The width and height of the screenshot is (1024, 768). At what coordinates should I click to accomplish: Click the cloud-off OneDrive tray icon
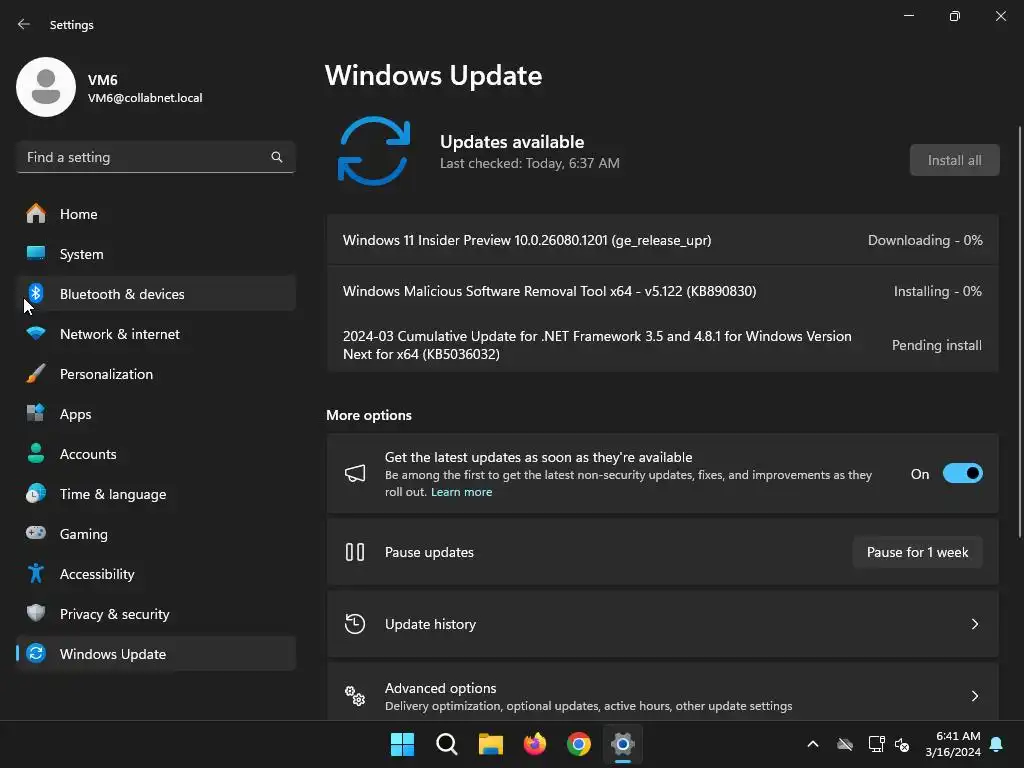[x=845, y=744]
